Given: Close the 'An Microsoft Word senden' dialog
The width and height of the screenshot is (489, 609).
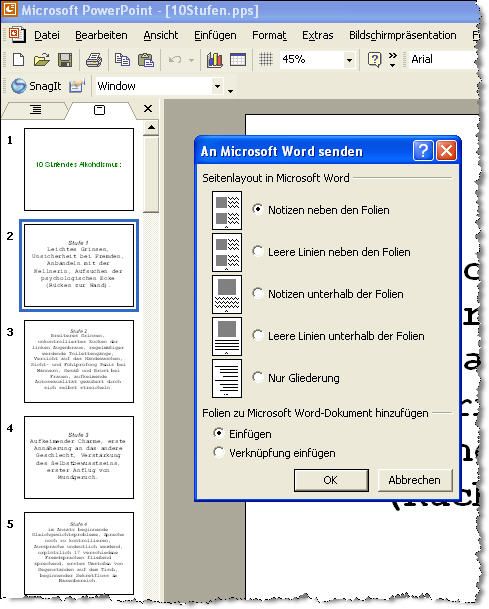Looking at the screenshot, I should [x=446, y=150].
